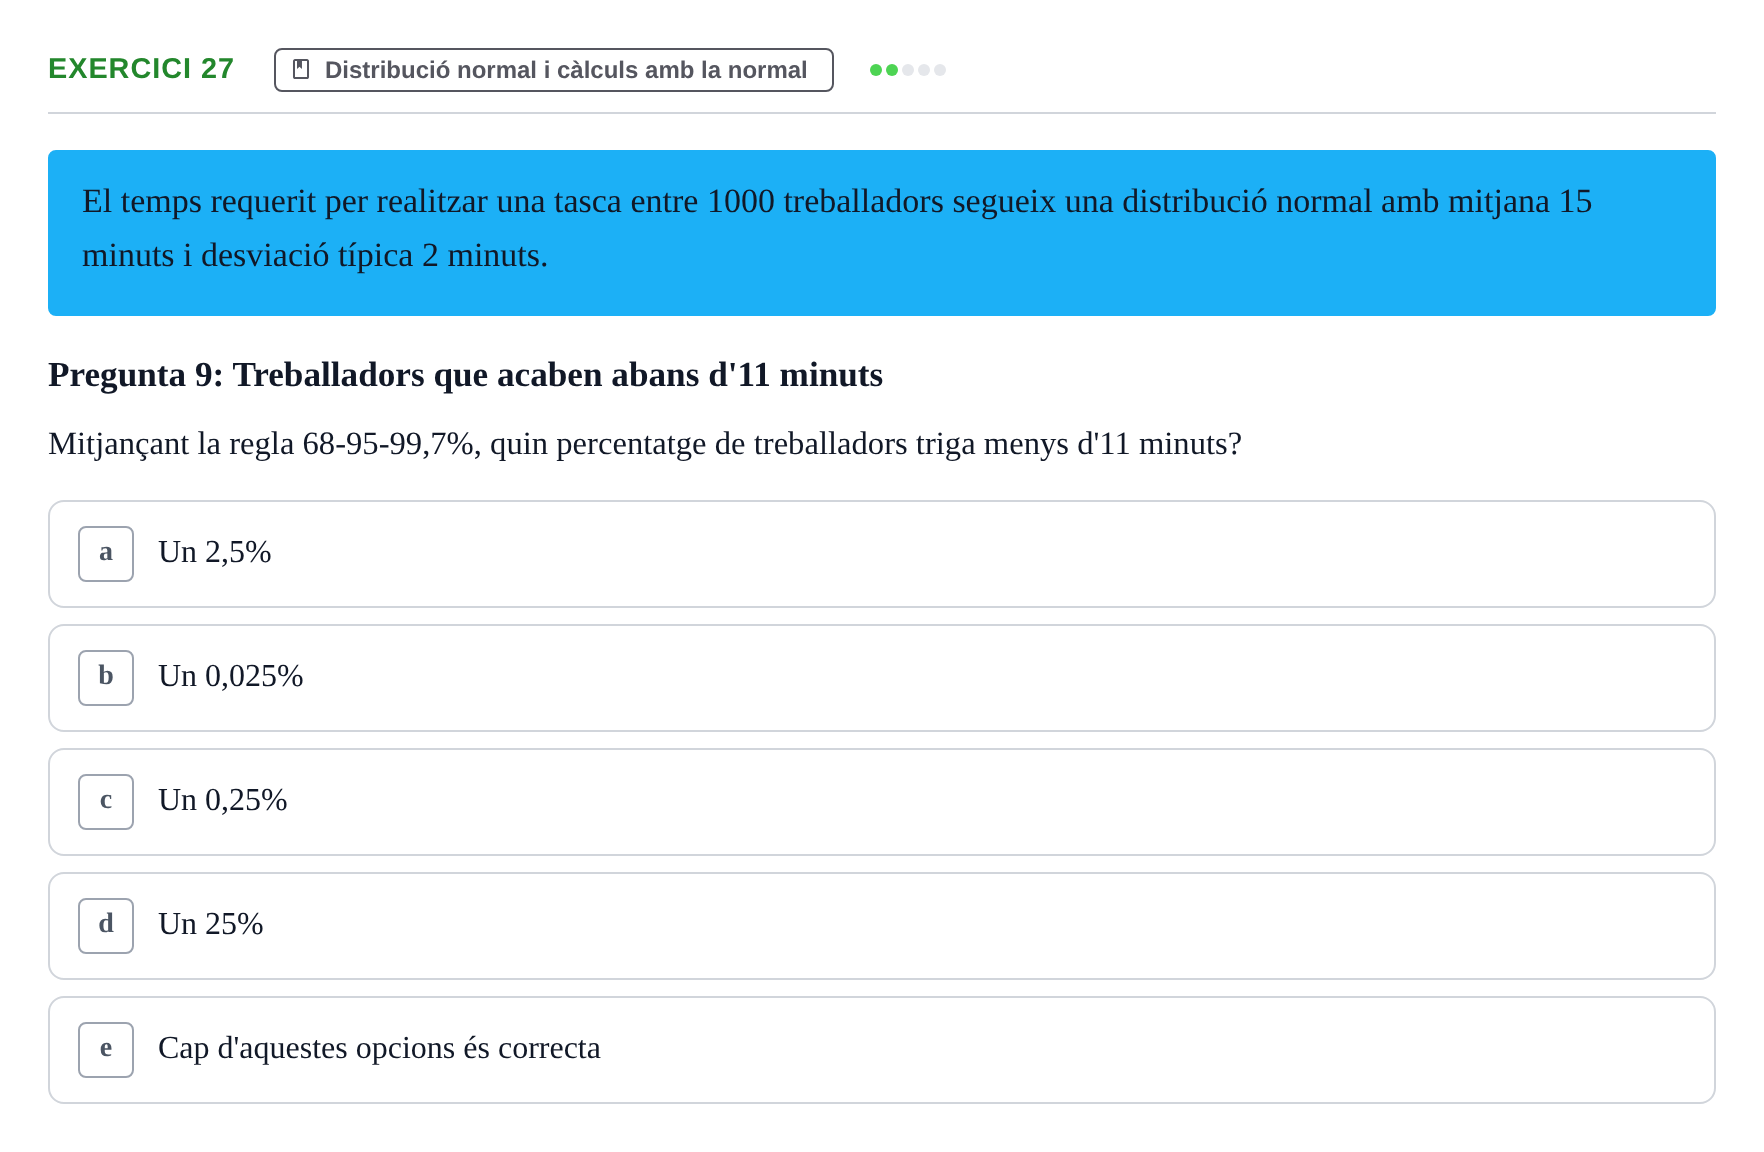Viewport: 1764px width, 1152px height.
Task: Click the 'Pregunta 9' question title
Action: (465, 375)
